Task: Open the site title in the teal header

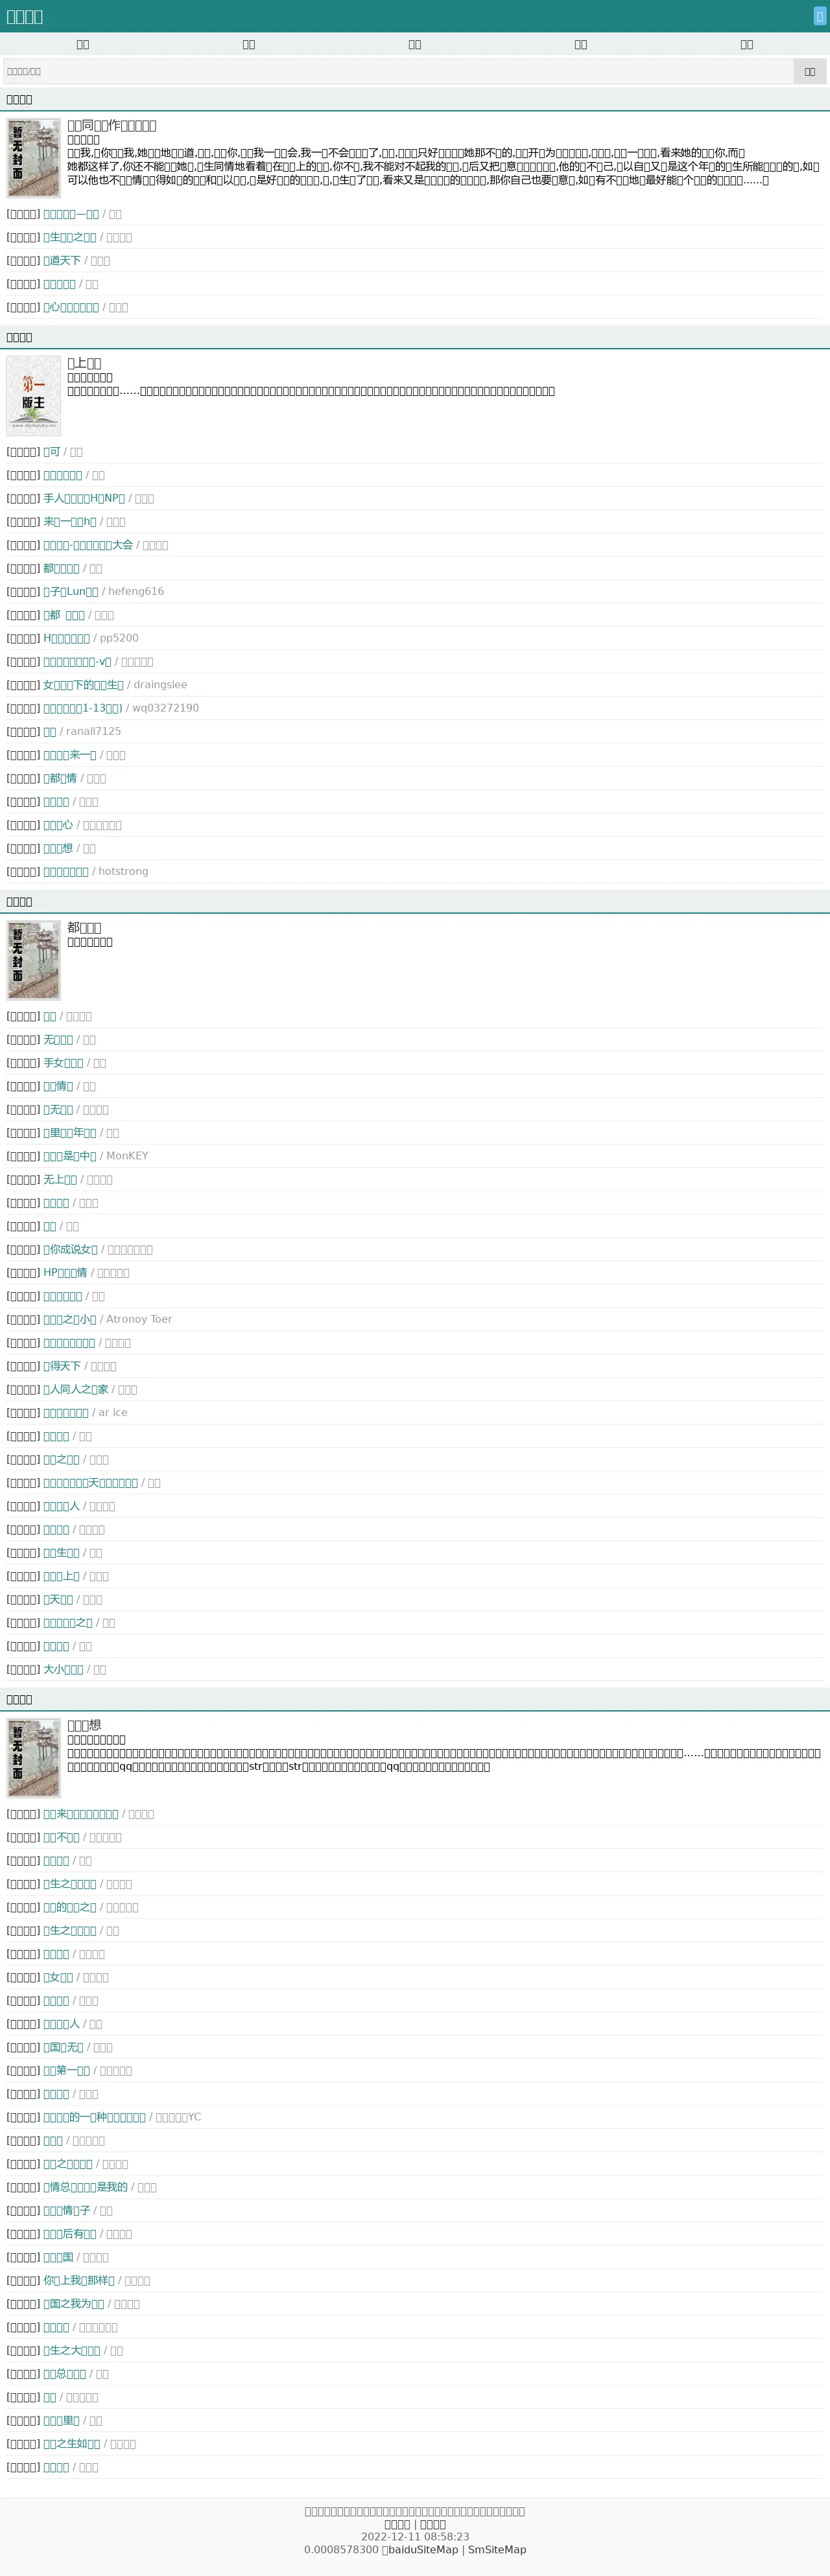Action: tap(25, 16)
